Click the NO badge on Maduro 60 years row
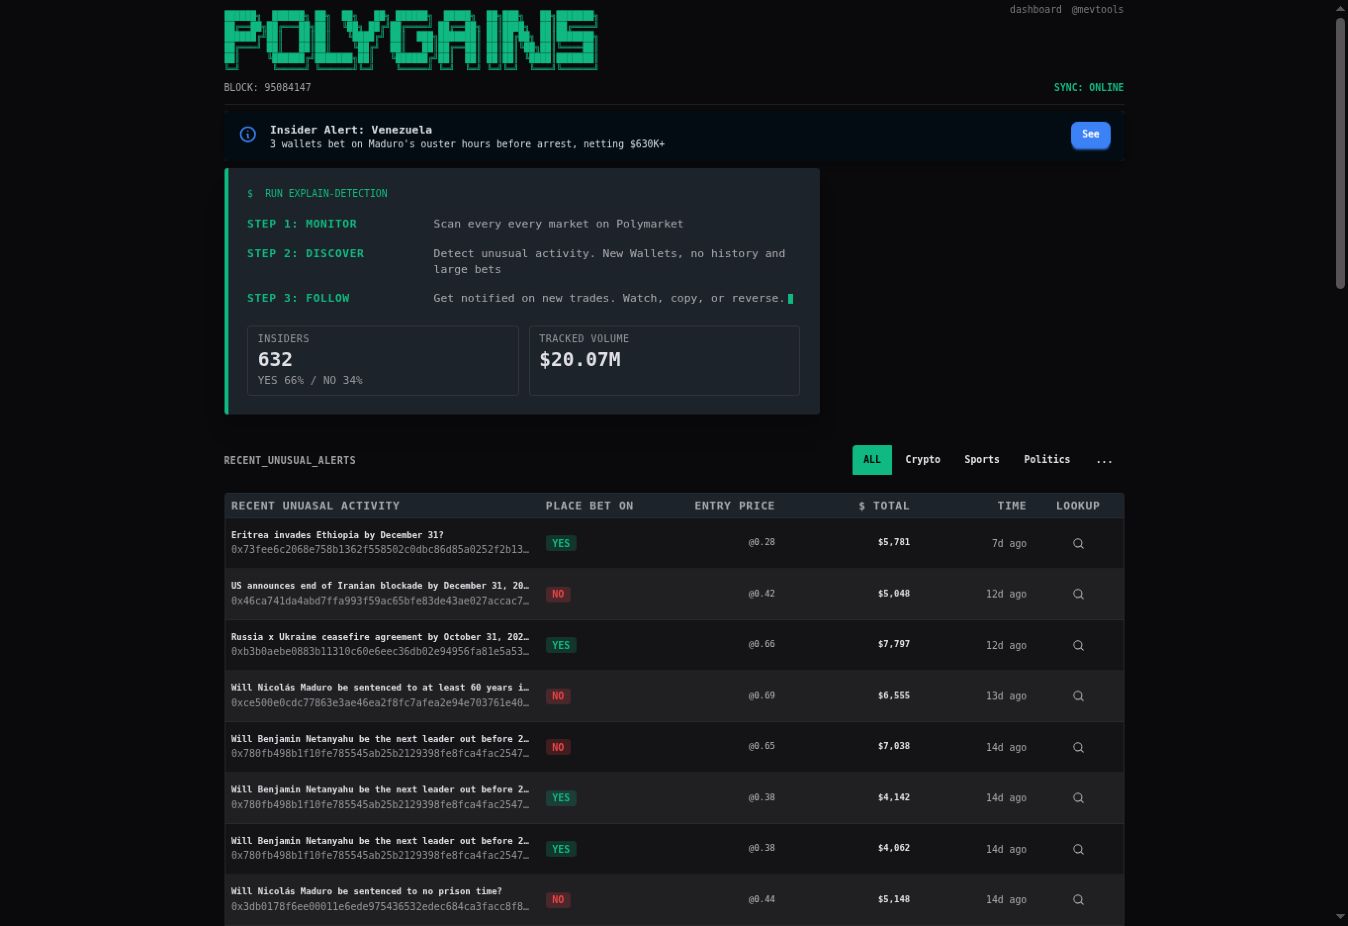This screenshot has width=1348, height=926. 558,696
